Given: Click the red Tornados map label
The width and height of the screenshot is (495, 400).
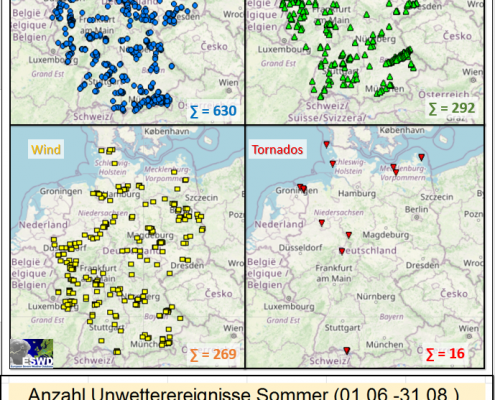Looking at the screenshot, I should [277, 150].
